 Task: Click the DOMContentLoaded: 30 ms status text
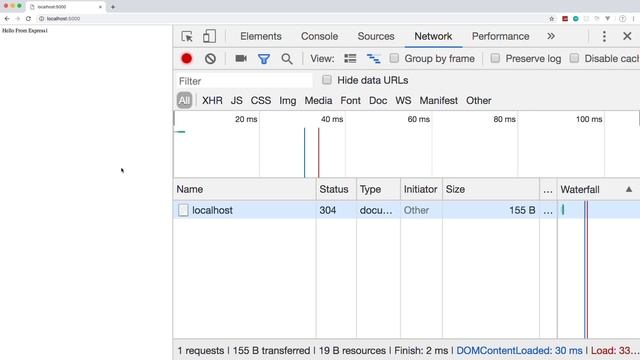click(519, 351)
